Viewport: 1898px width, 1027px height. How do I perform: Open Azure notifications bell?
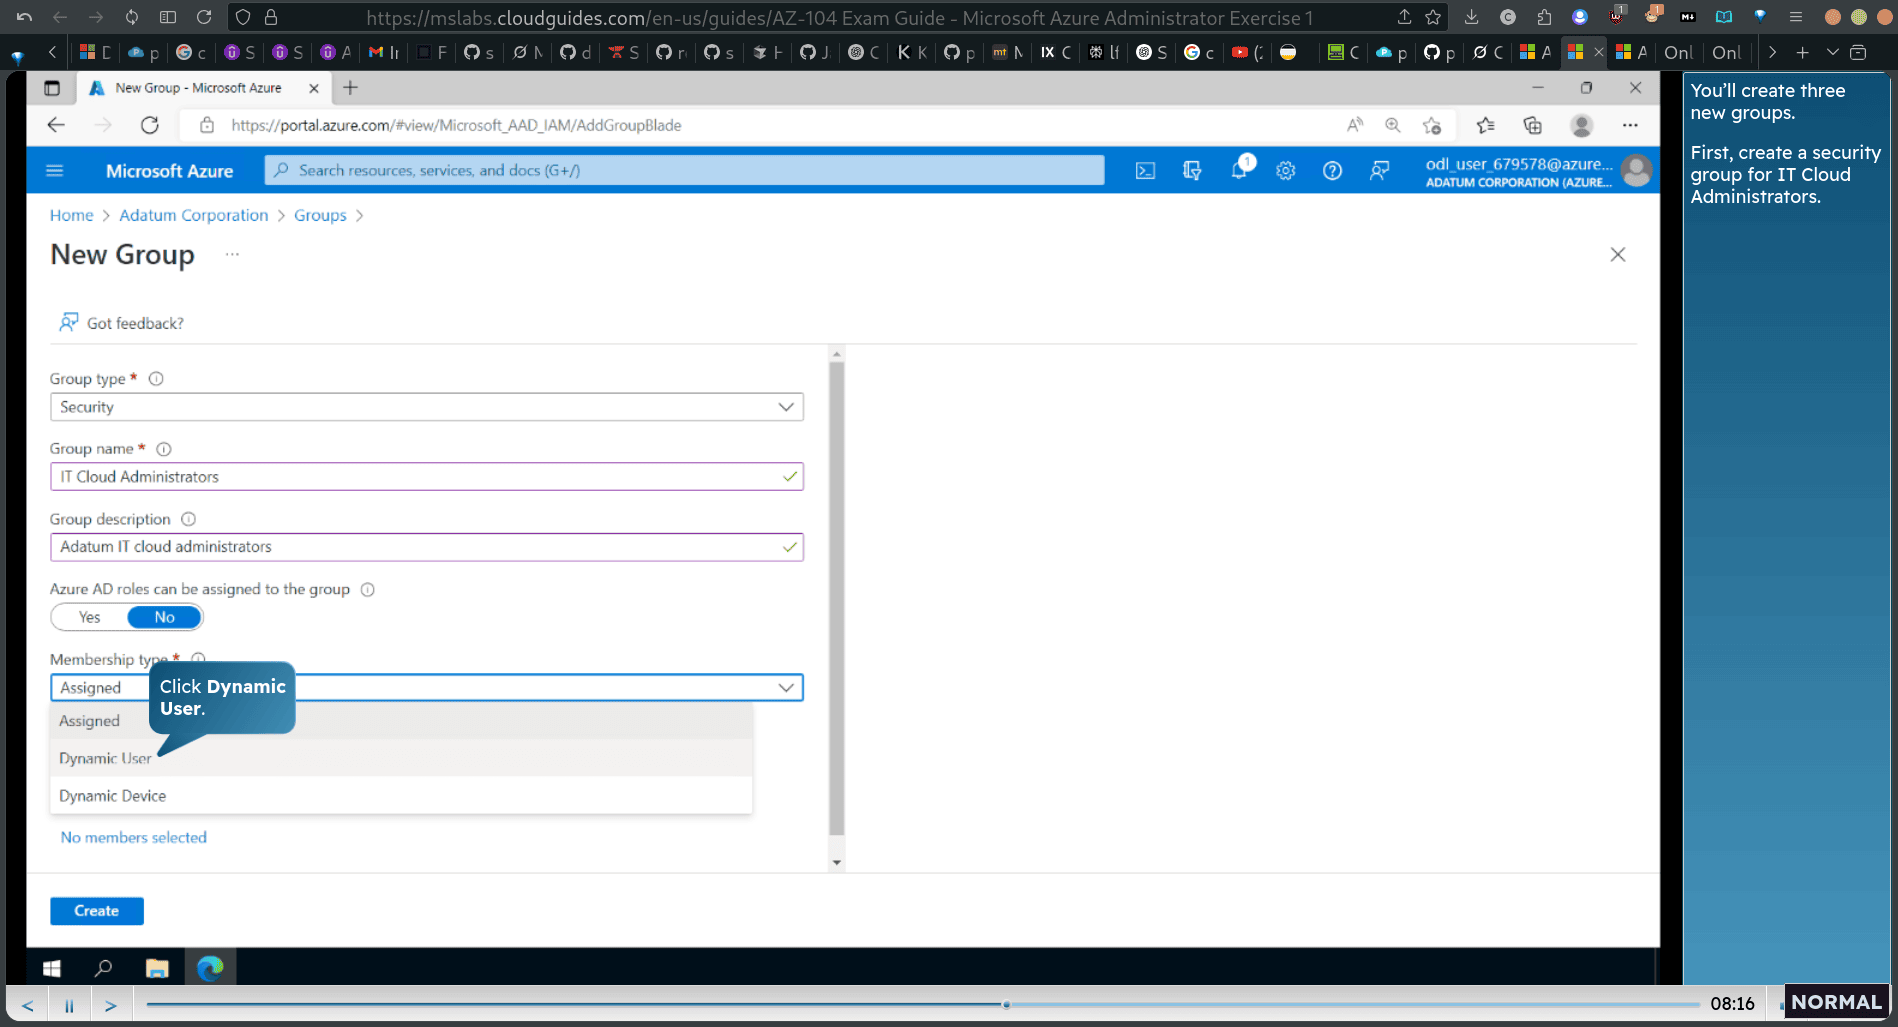pyautogui.click(x=1239, y=171)
